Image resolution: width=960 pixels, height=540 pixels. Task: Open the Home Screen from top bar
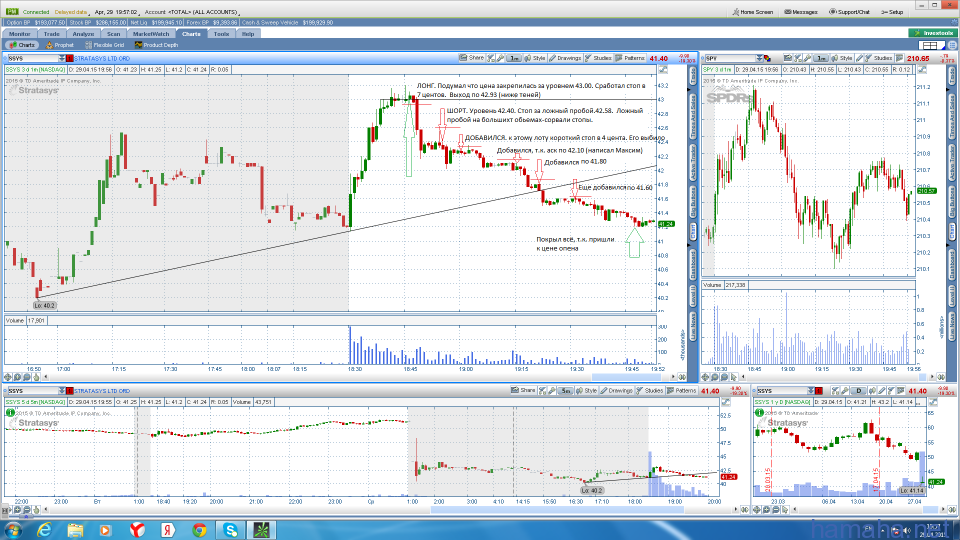[x=753, y=12]
